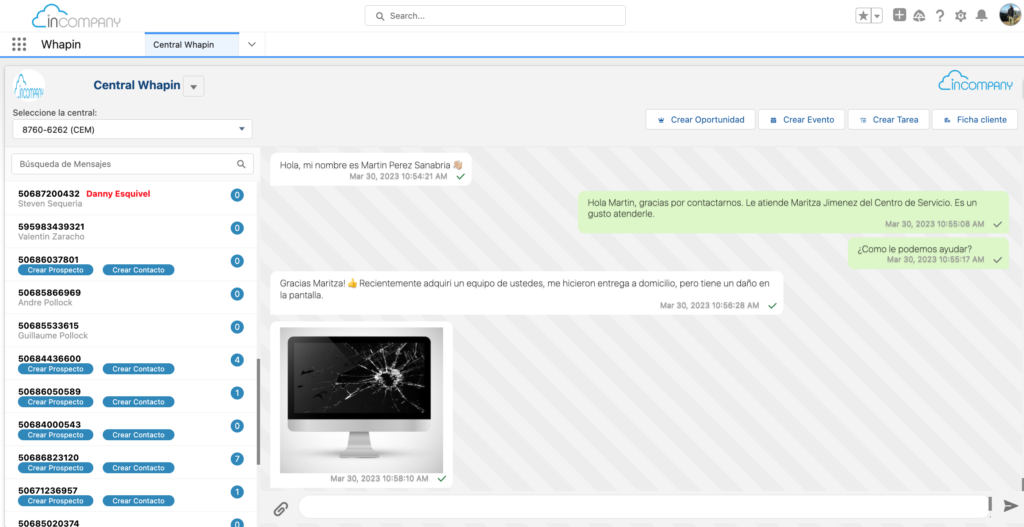Image resolution: width=1024 pixels, height=527 pixels.
Task: Click the Whapin app name
Action: [61, 44]
